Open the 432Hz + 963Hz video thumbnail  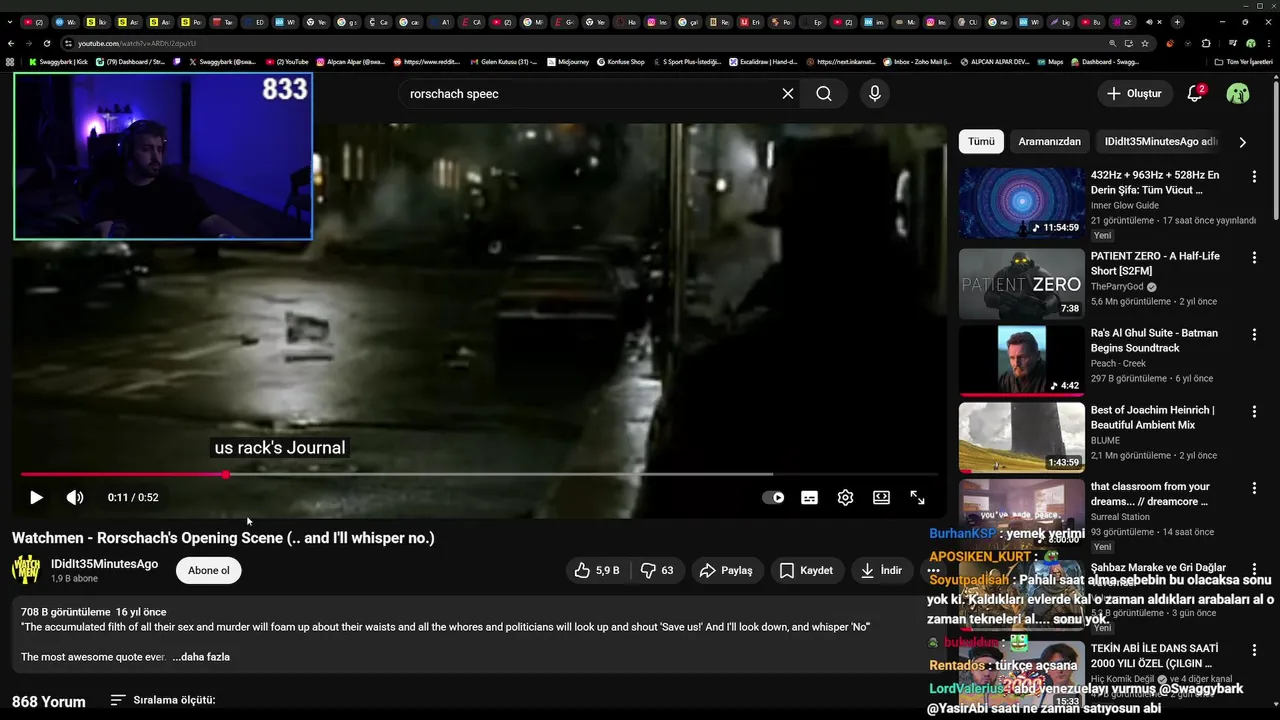1021,202
